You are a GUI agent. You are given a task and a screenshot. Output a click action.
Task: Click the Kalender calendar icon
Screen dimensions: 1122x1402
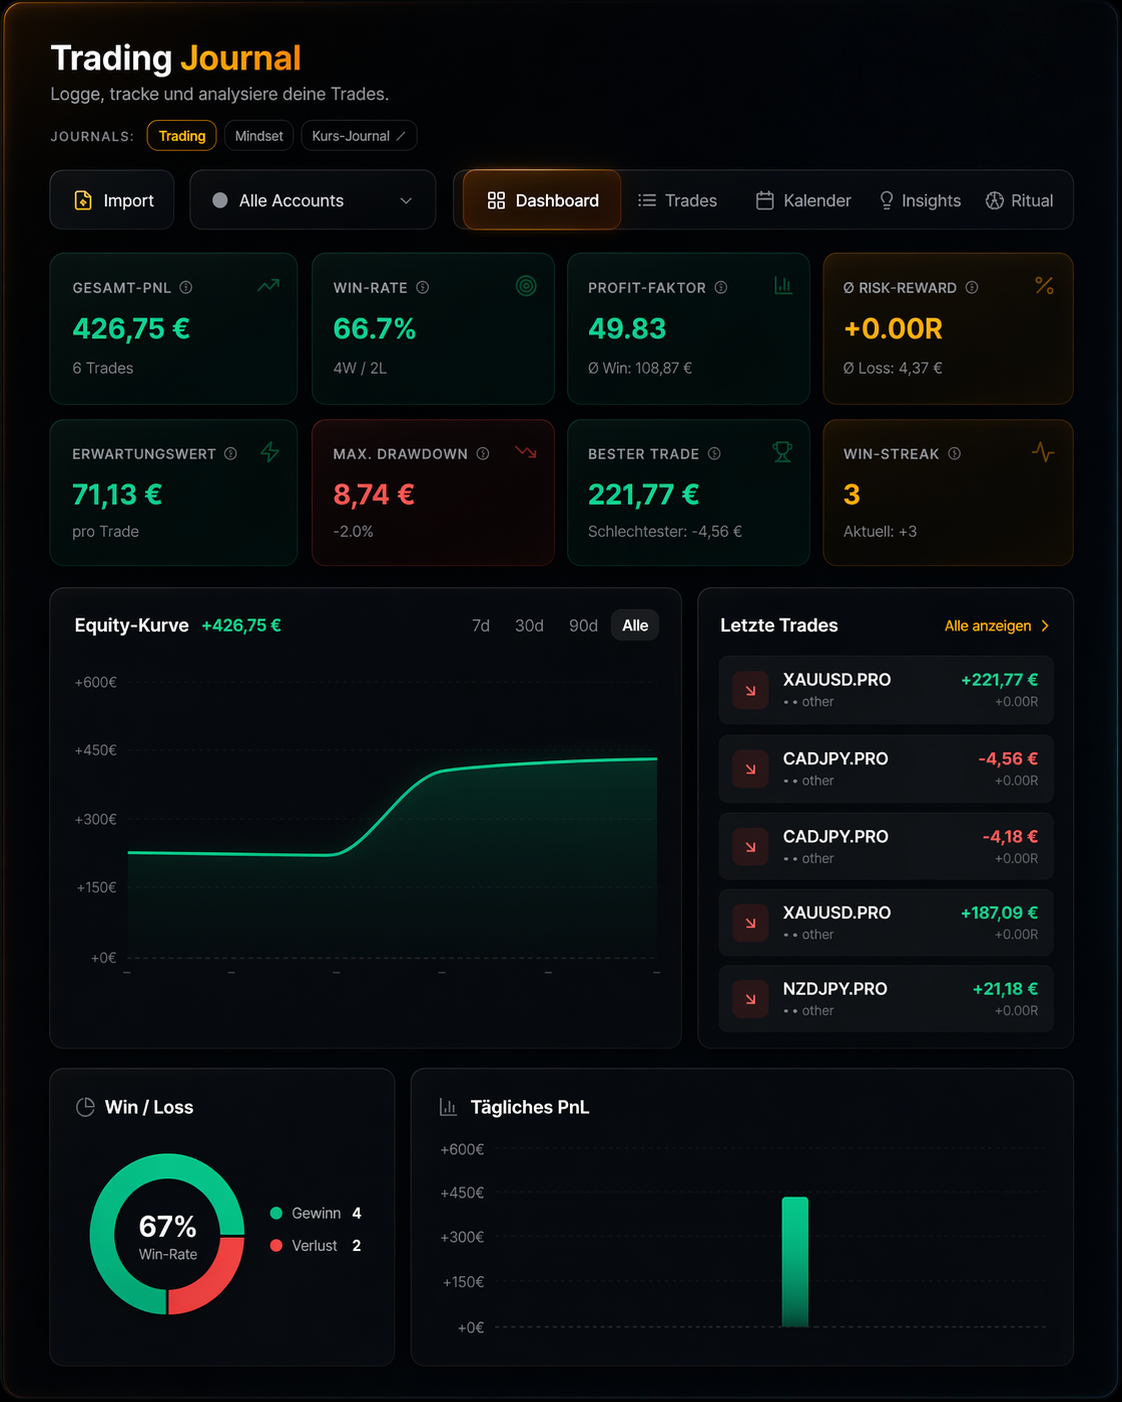(765, 200)
